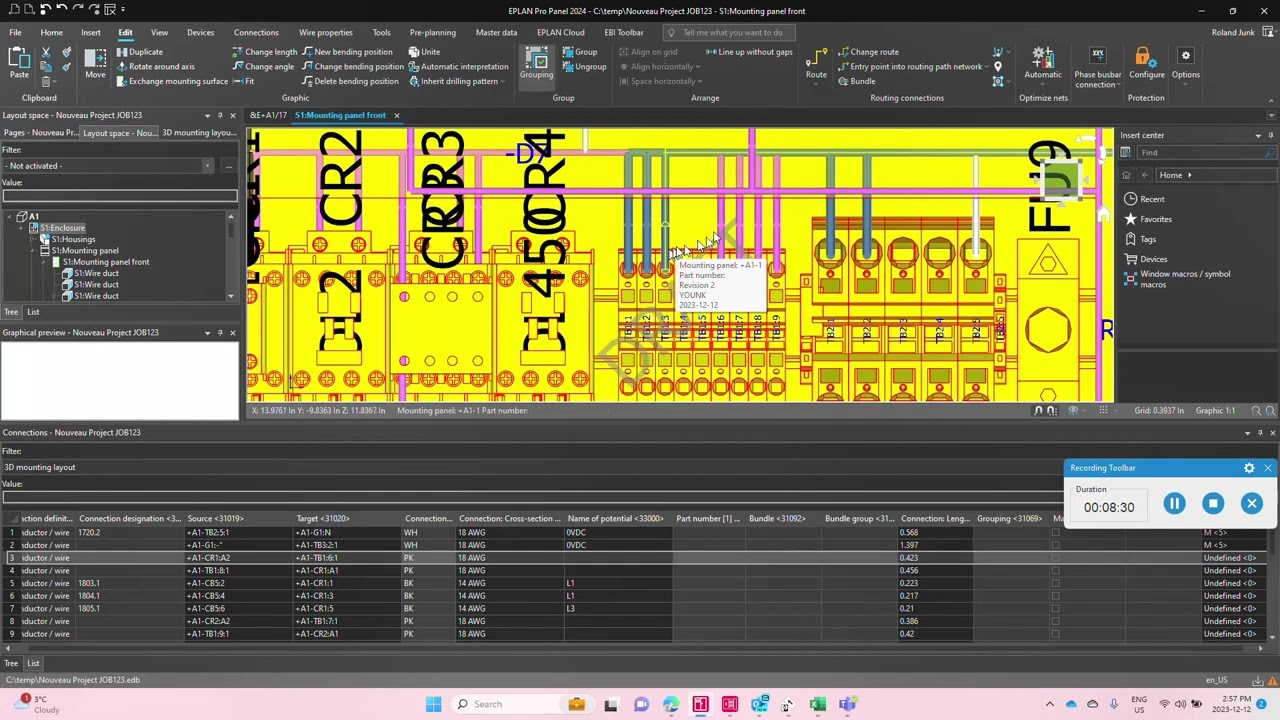Open Recording Toolbar settings gear
This screenshot has height=720, width=1280.
tap(1249, 468)
